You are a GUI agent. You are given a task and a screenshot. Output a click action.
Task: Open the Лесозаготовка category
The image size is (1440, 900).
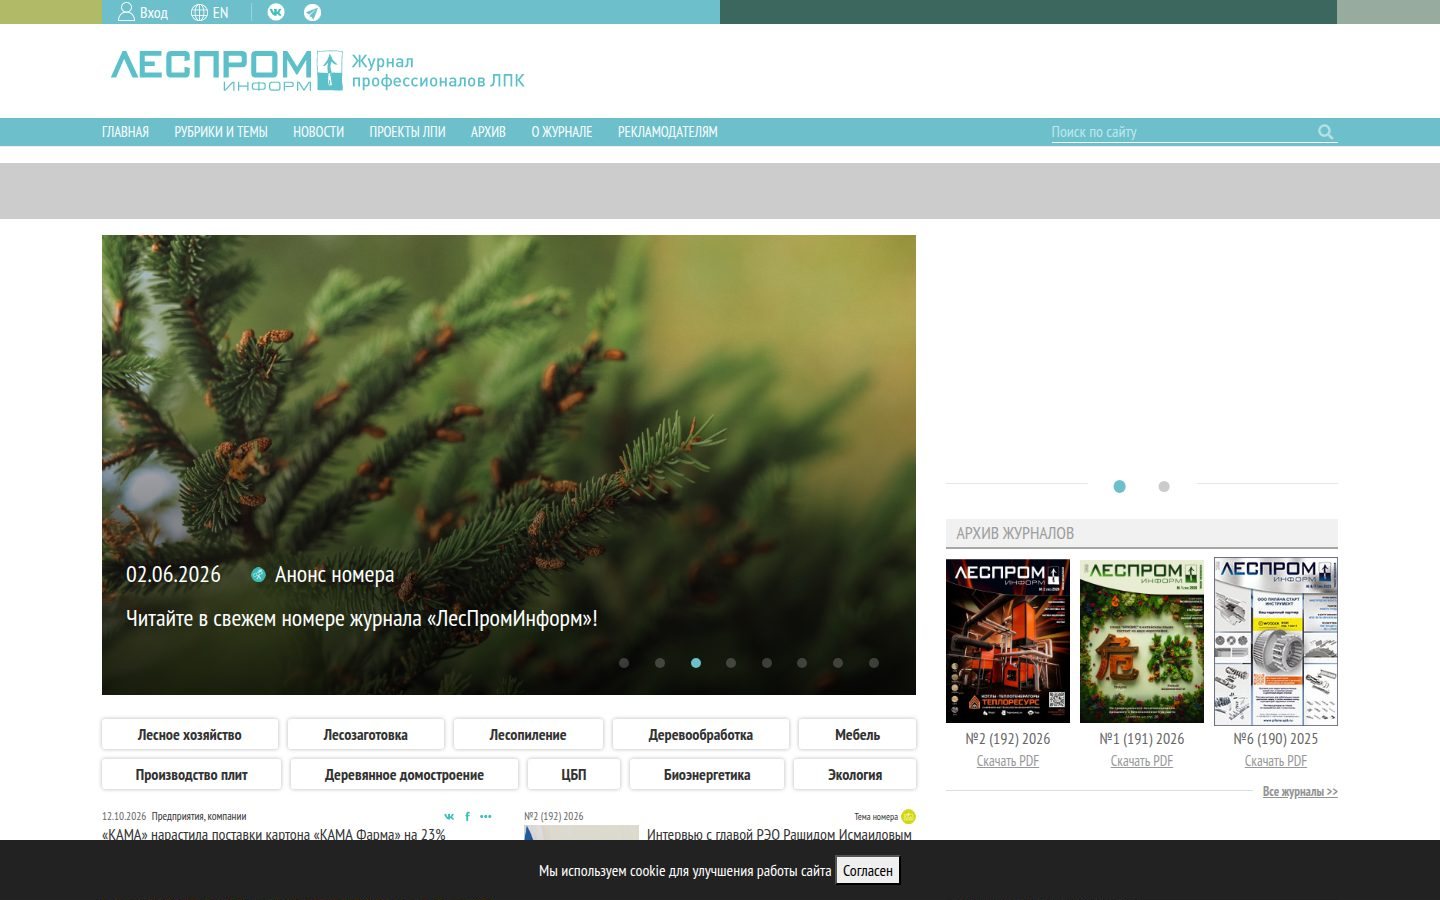click(365, 735)
